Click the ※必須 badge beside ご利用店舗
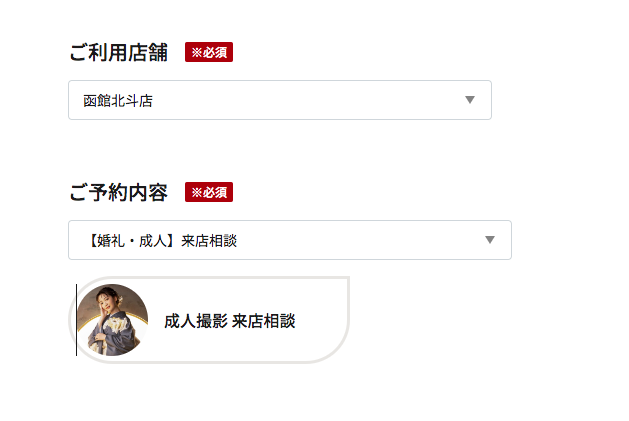 point(209,52)
